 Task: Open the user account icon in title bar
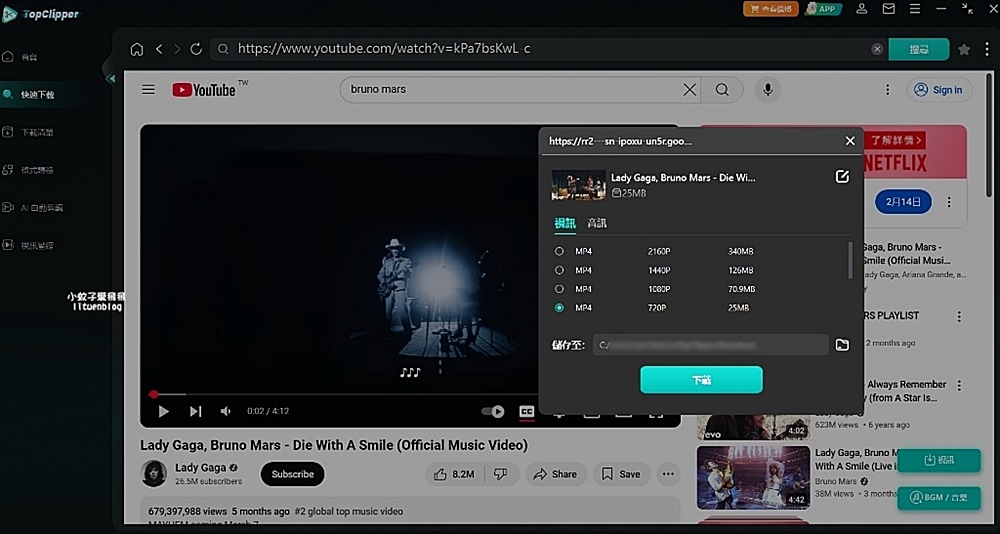(862, 9)
